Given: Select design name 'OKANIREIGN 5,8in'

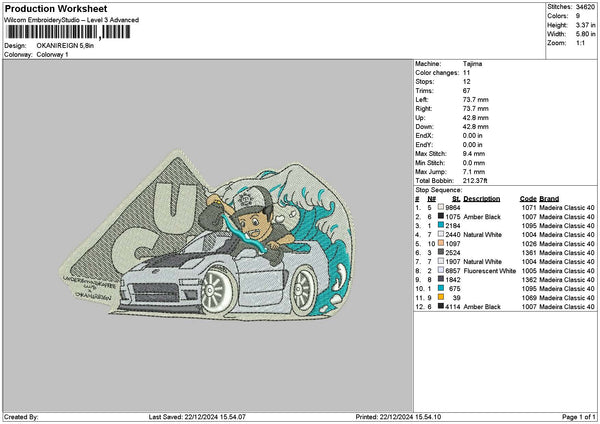Looking at the screenshot, I should pos(65,46).
